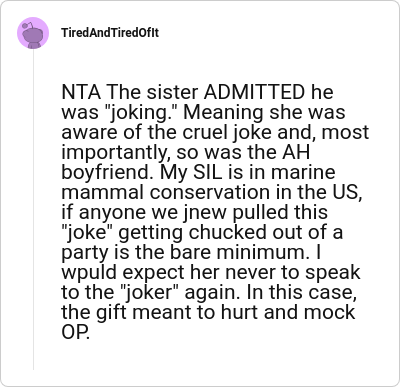The width and height of the screenshot is (400, 387).
Task: Collapse the comment using the vertical thread line
Action: 33,209
